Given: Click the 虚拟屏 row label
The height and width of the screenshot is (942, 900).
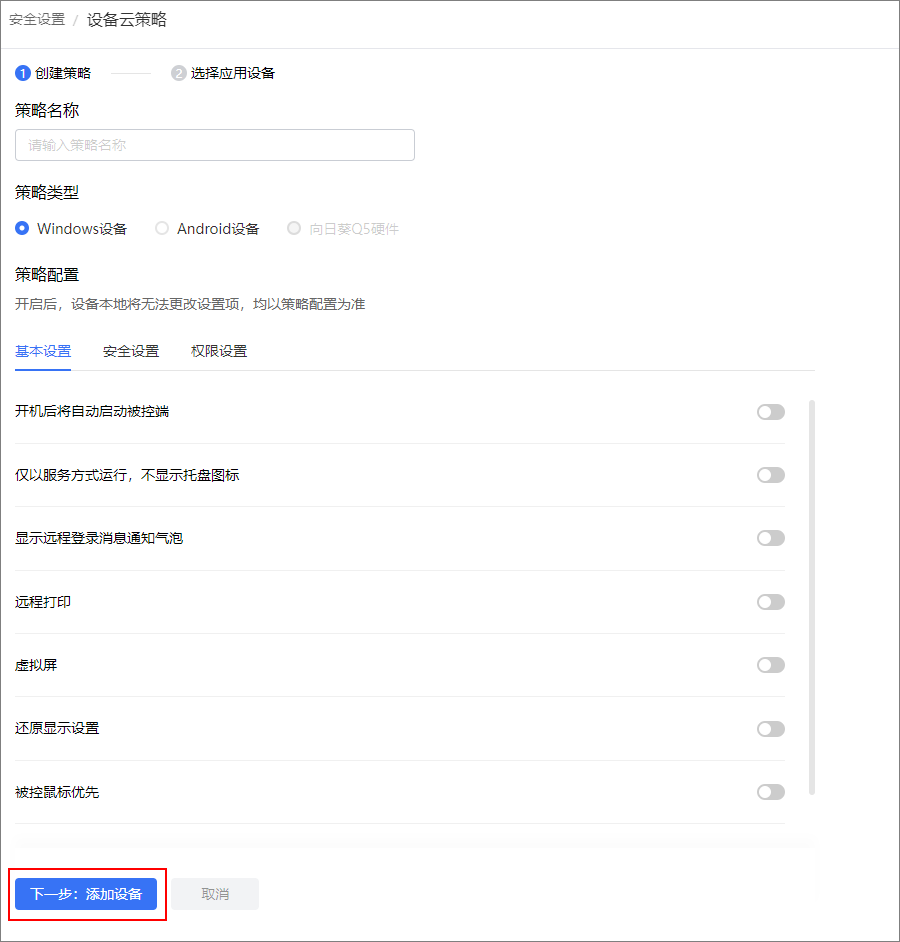Looking at the screenshot, I should tap(36, 665).
